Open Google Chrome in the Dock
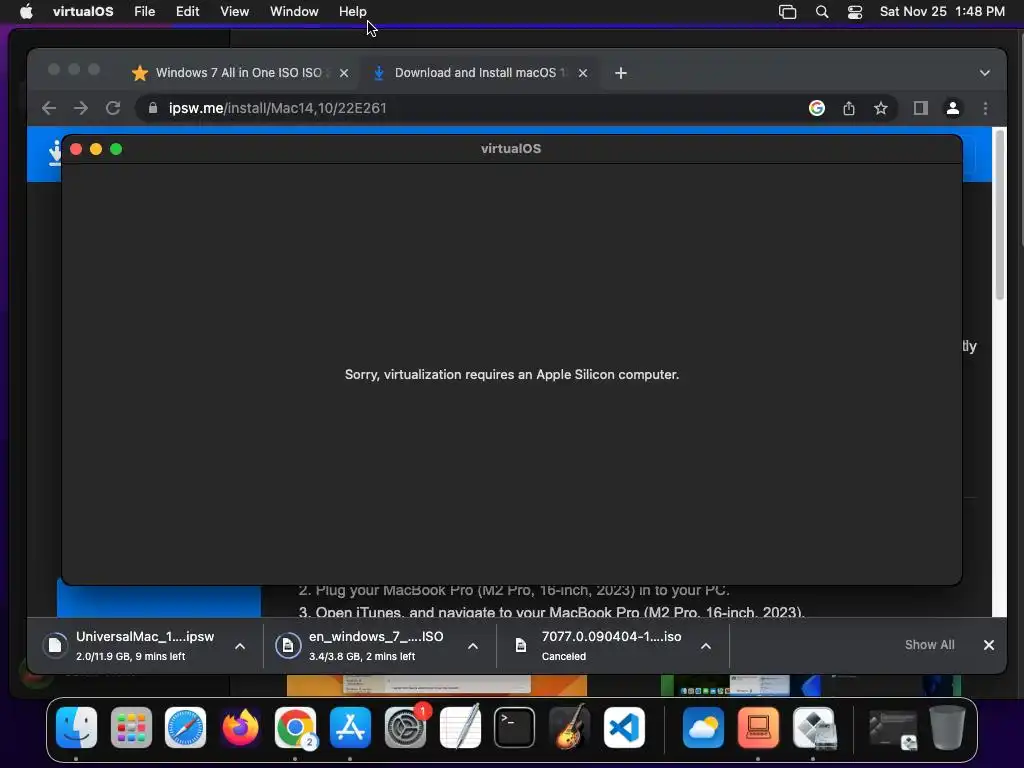Screen dimensions: 1024x768 [x=295, y=728]
